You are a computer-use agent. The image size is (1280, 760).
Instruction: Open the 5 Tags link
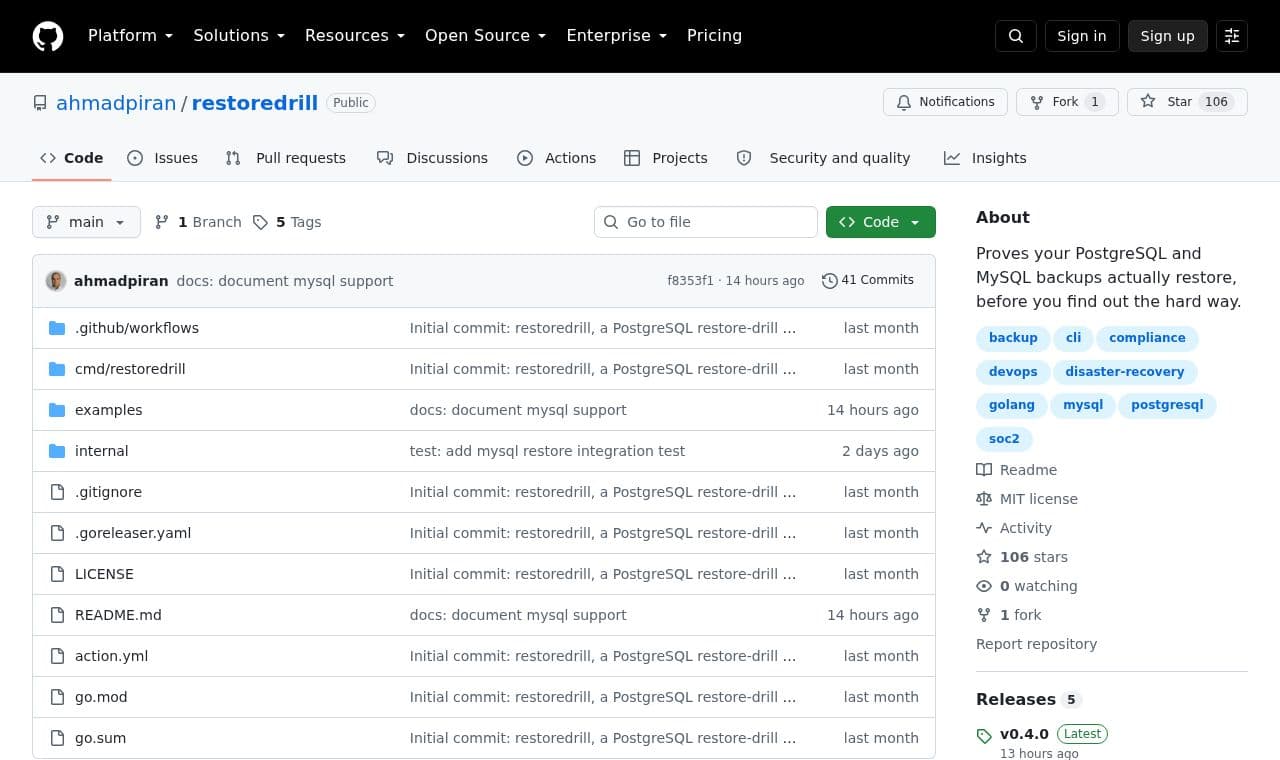[x=287, y=222]
